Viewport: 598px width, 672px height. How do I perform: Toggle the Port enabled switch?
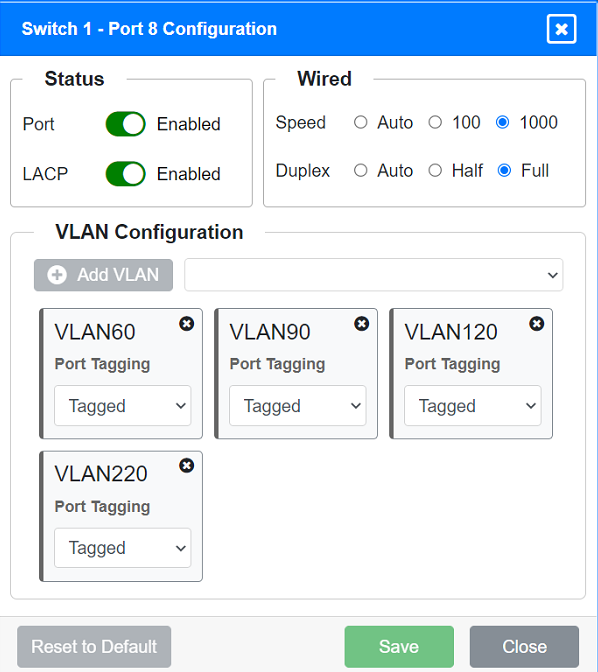126,124
